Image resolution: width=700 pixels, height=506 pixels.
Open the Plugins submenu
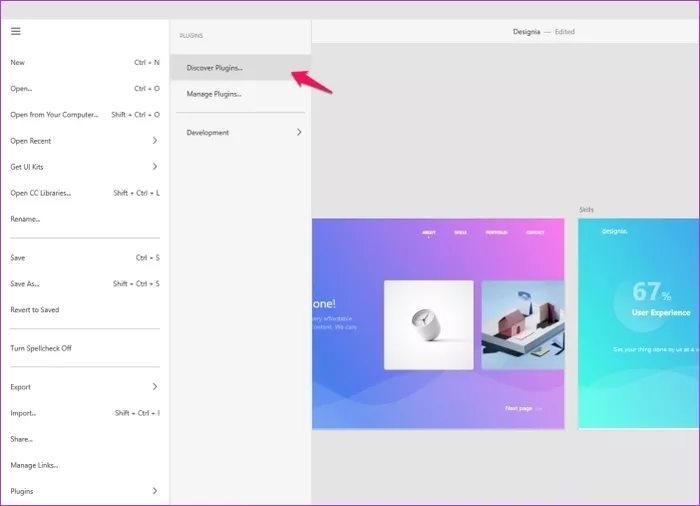tap(154, 491)
